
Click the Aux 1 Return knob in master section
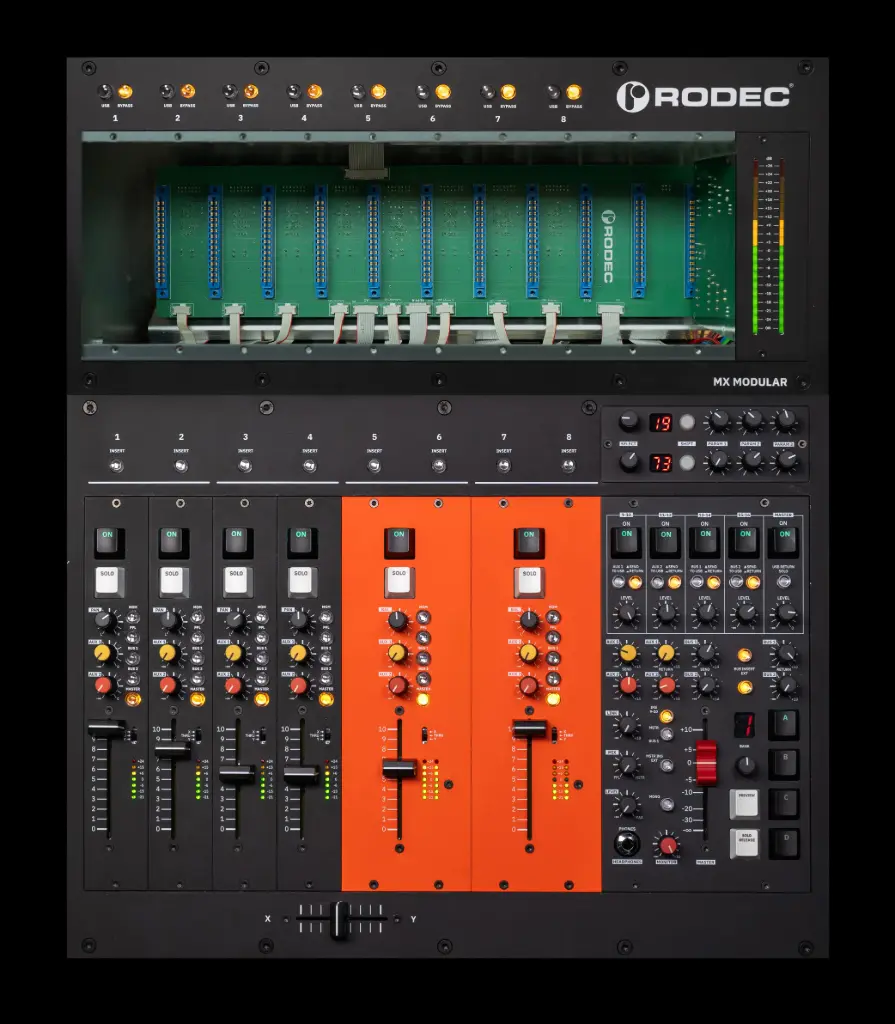pyautogui.click(x=666, y=653)
